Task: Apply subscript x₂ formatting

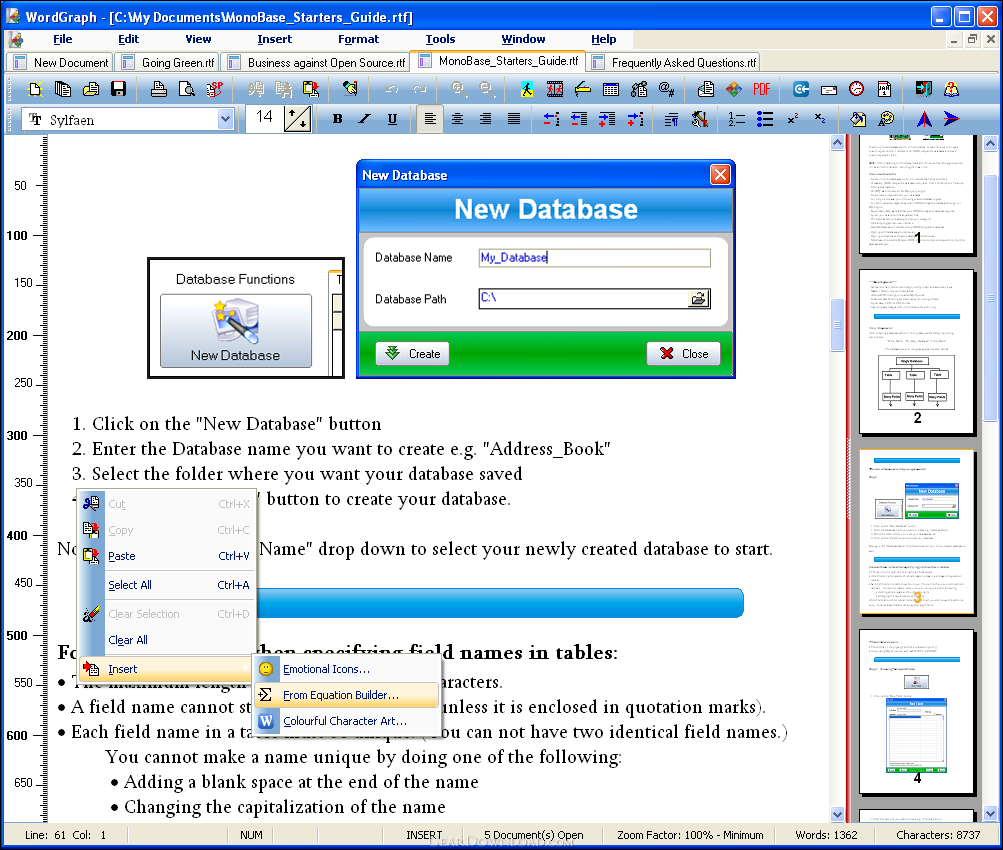Action: tap(820, 119)
